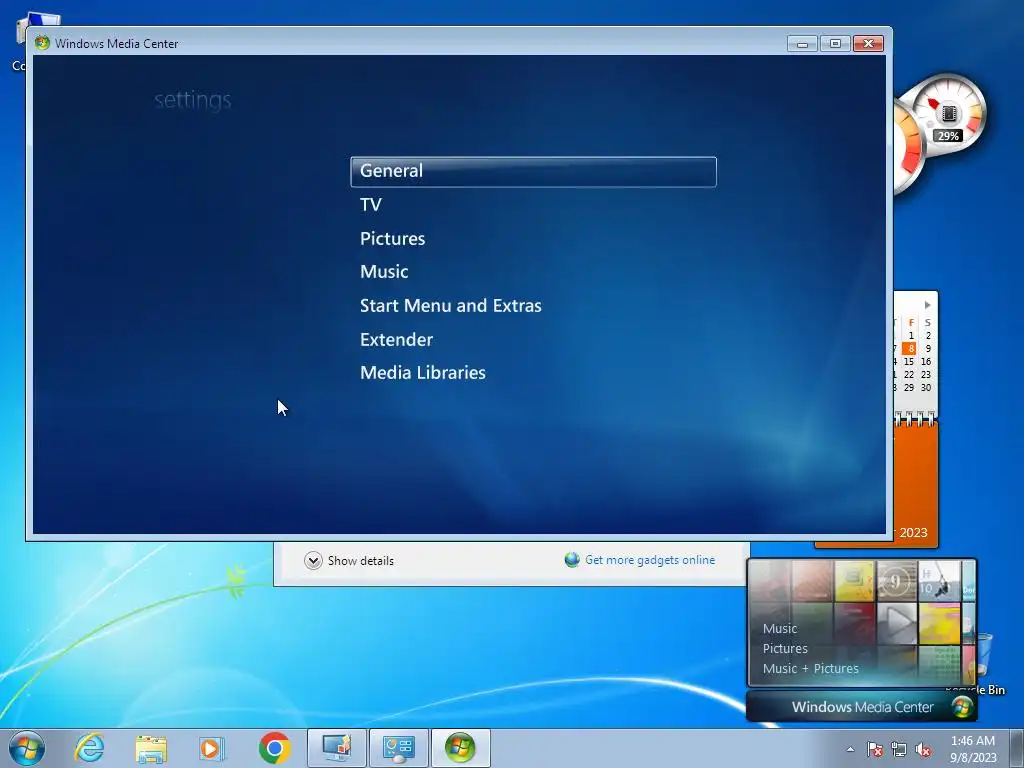Select Pictures in Media Center gadget
The width and height of the screenshot is (1024, 768).
tap(785, 648)
